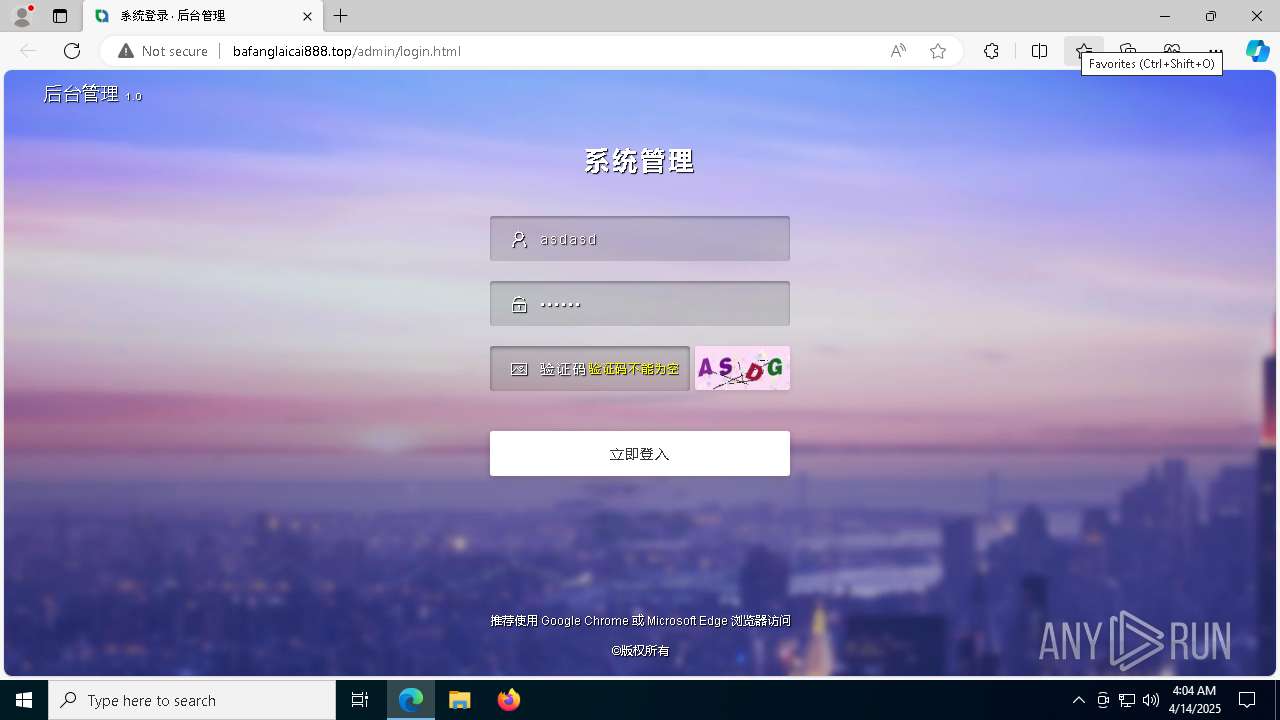Go back with the browser back arrow
Viewport: 1280px width, 720px height.
tap(28, 51)
